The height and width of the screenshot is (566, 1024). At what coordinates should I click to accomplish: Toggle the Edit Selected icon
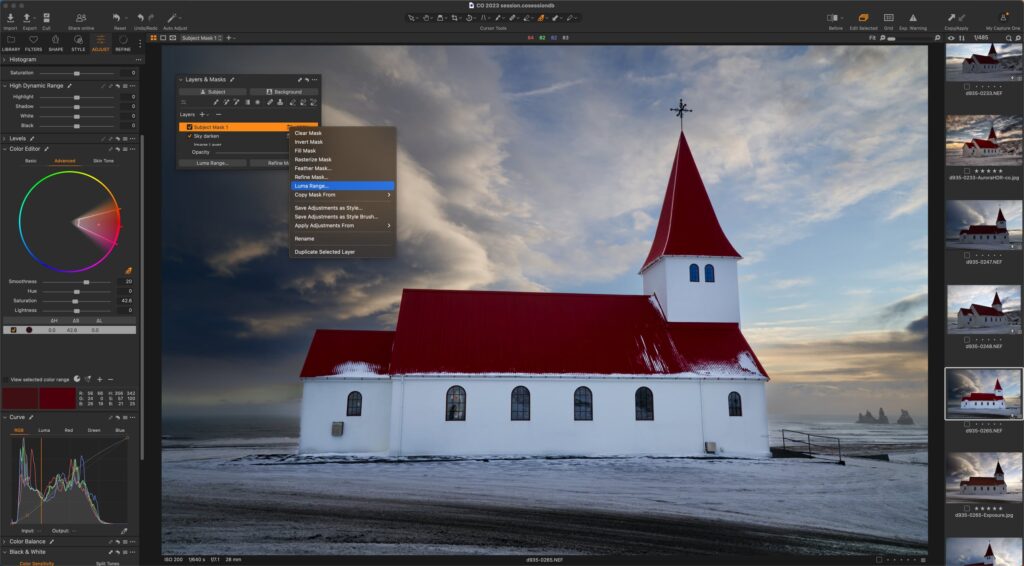863,18
